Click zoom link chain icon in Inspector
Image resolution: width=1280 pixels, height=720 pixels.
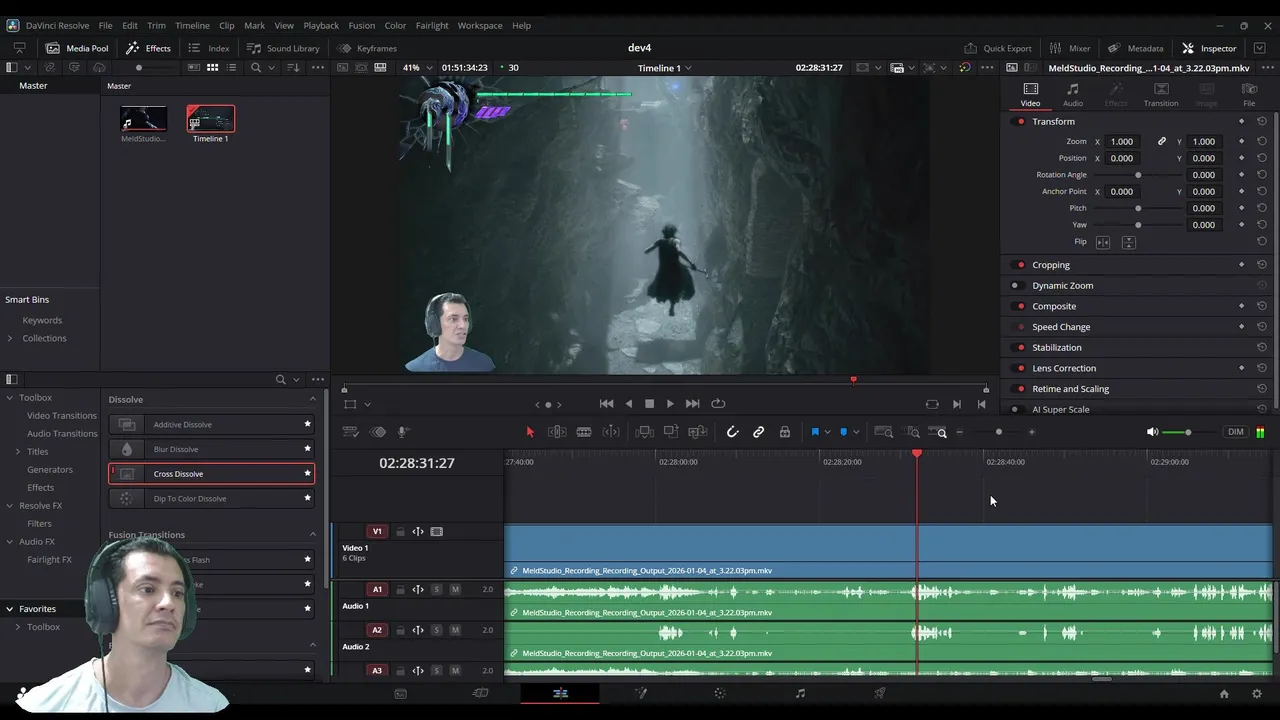click(x=1161, y=141)
